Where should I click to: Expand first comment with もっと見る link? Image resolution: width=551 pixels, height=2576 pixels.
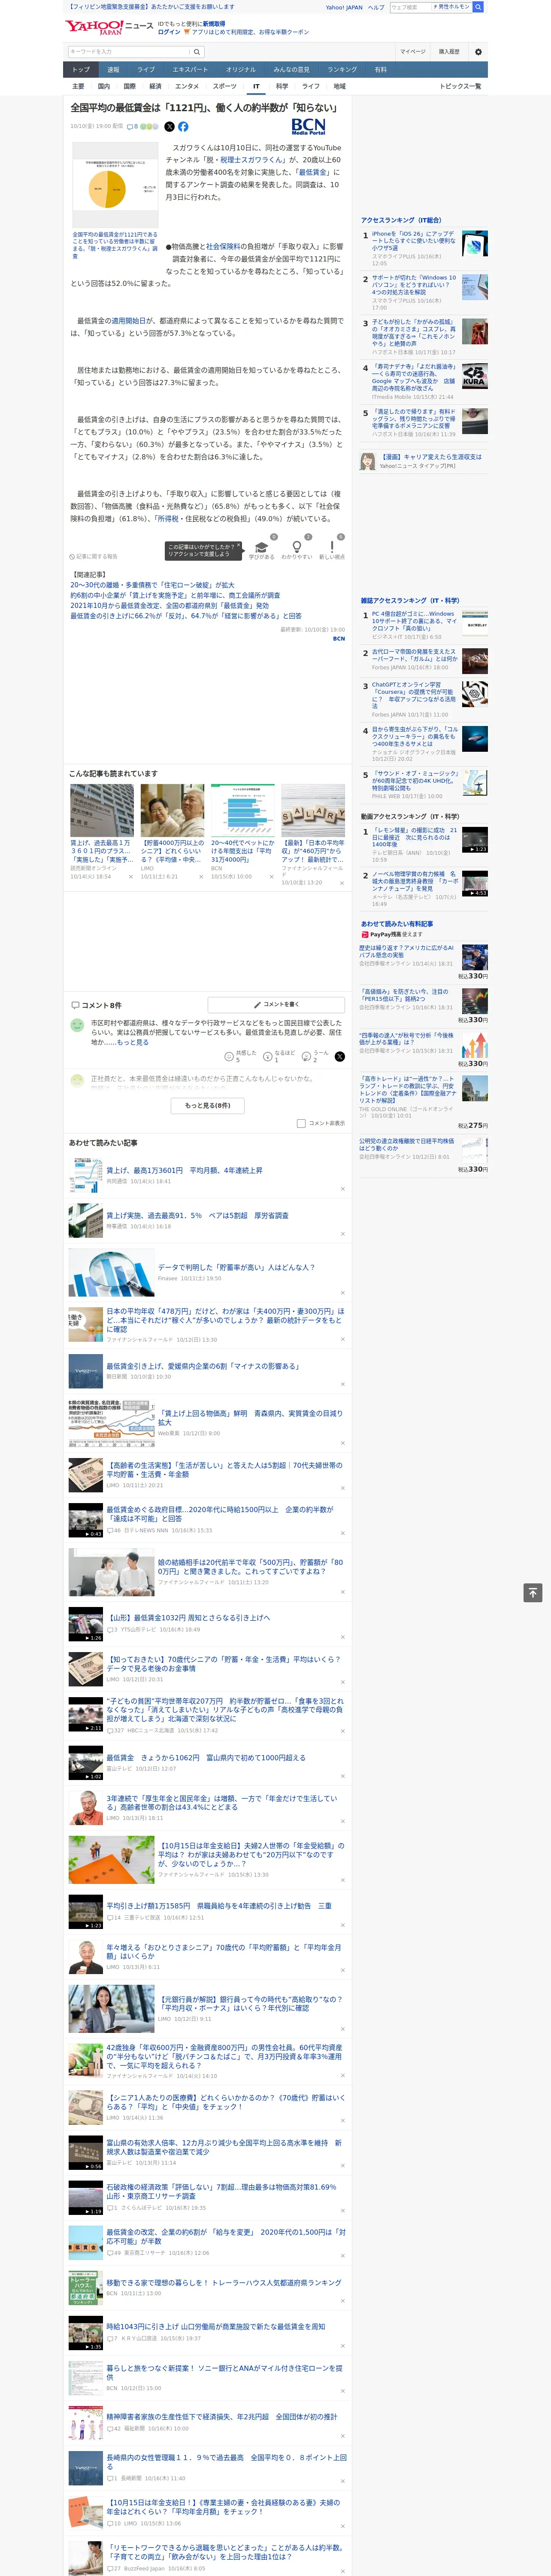pyautogui.click(x=132, y=1042)
